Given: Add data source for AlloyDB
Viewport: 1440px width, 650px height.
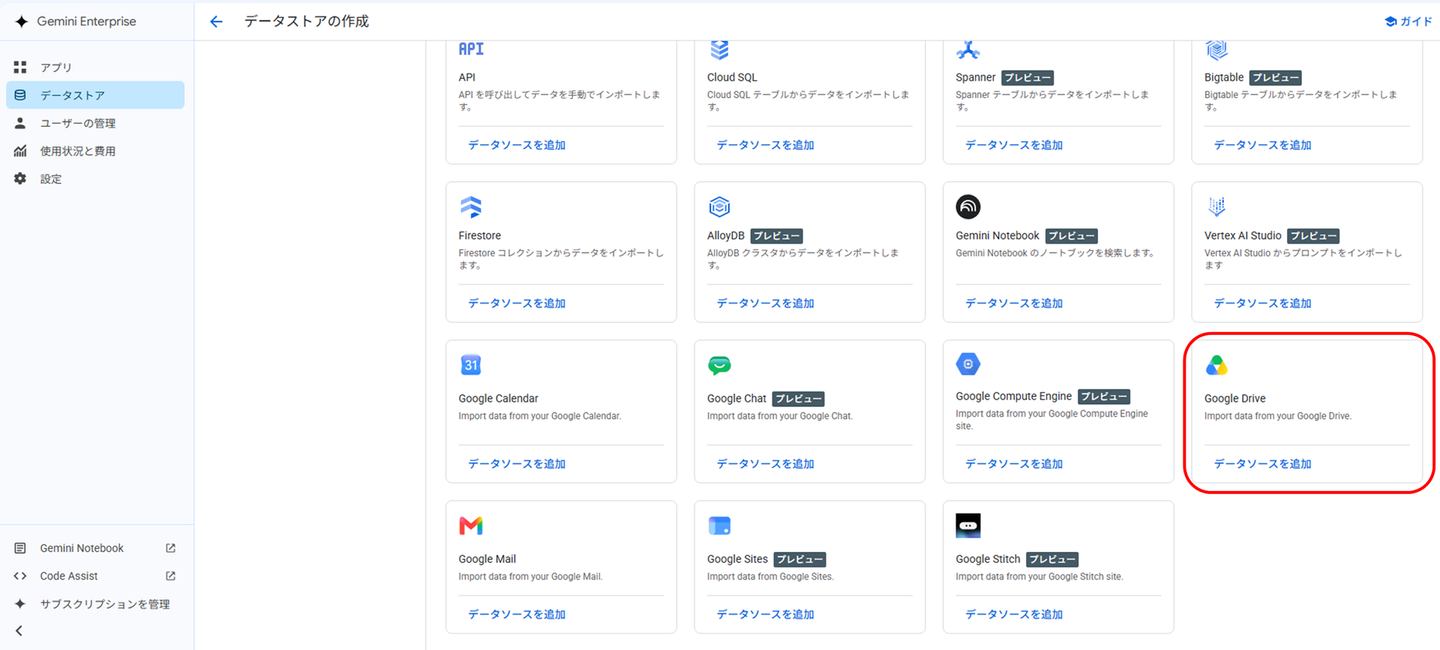Looking at the screenshot, I should [x=765, y=303].
